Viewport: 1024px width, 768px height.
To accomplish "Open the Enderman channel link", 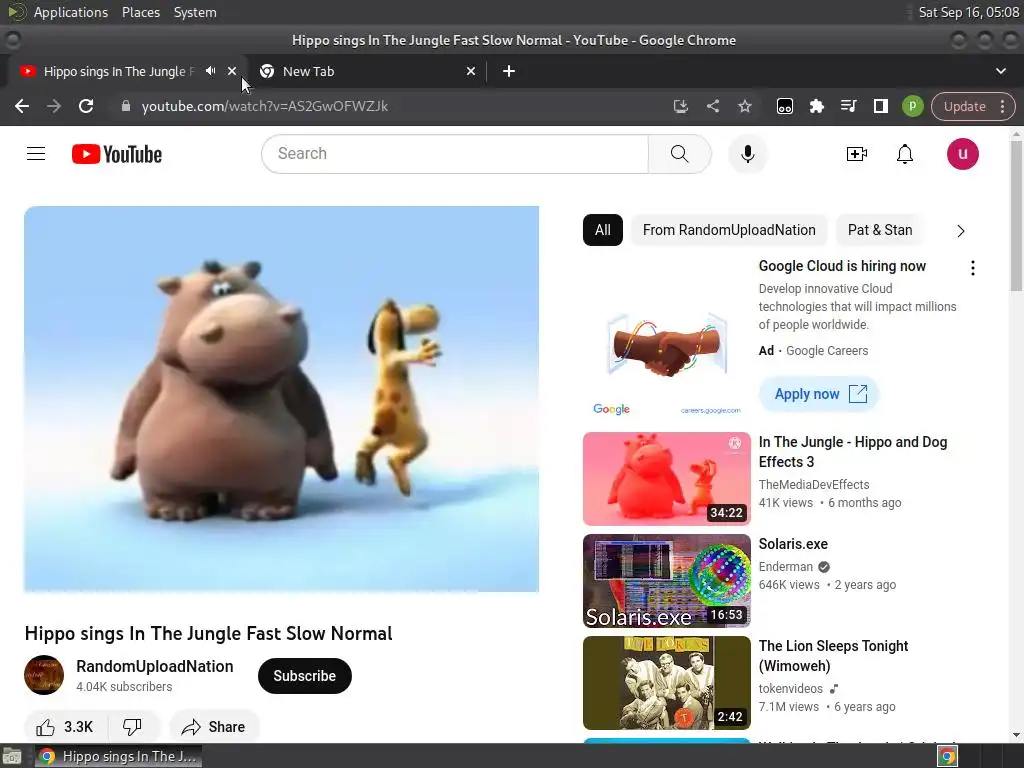I will [x=786, y=567].
